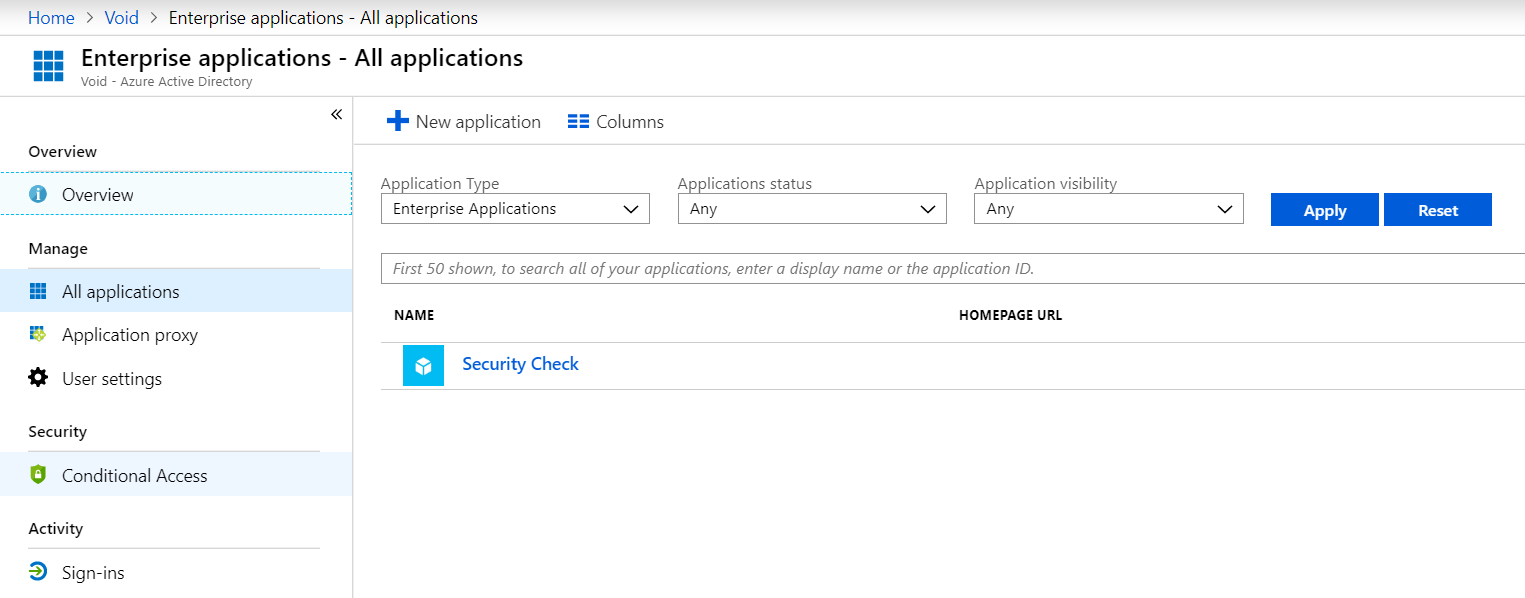
Task: Click New application text in toolbar
Action: coord(478,121)
